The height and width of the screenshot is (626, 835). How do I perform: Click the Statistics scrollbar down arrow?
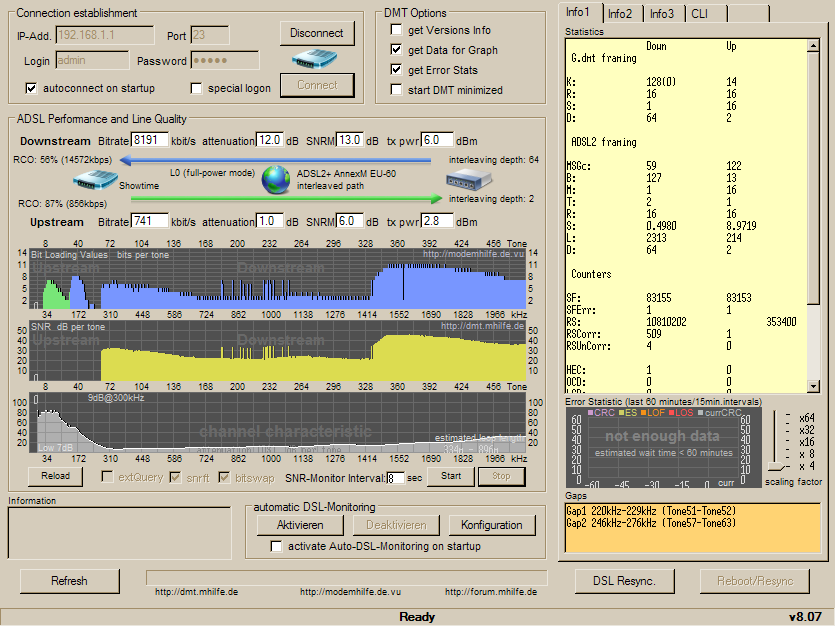coord(813,386)
